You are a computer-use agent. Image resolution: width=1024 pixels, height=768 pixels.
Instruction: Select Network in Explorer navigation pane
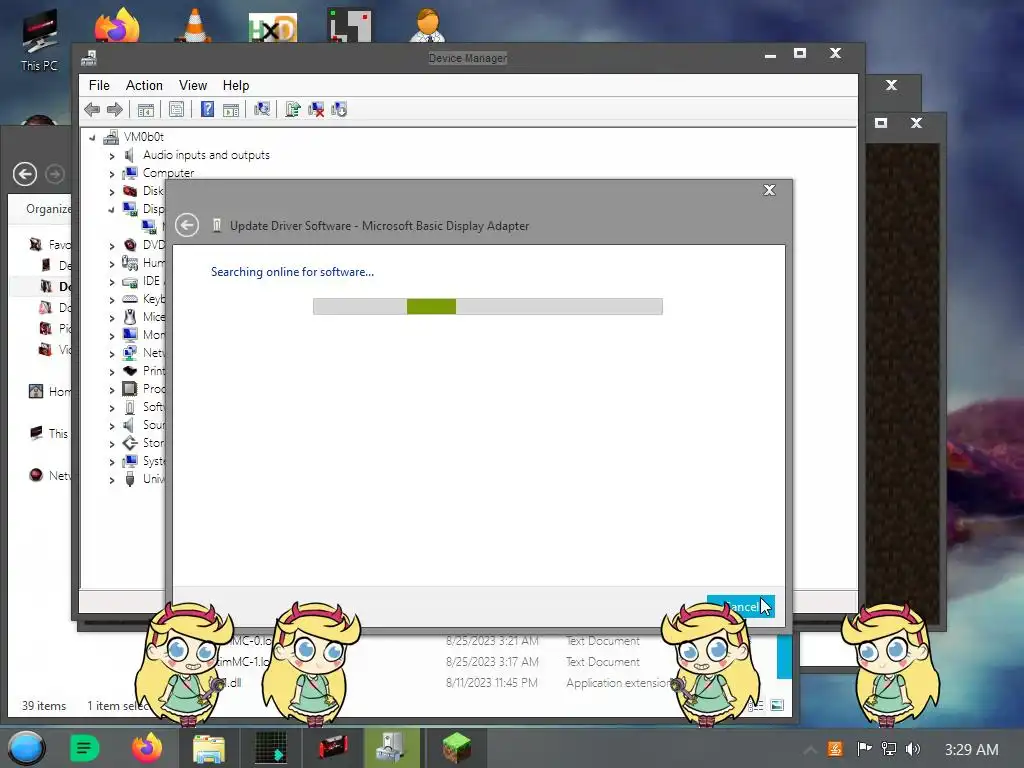[x=50, y=475]
